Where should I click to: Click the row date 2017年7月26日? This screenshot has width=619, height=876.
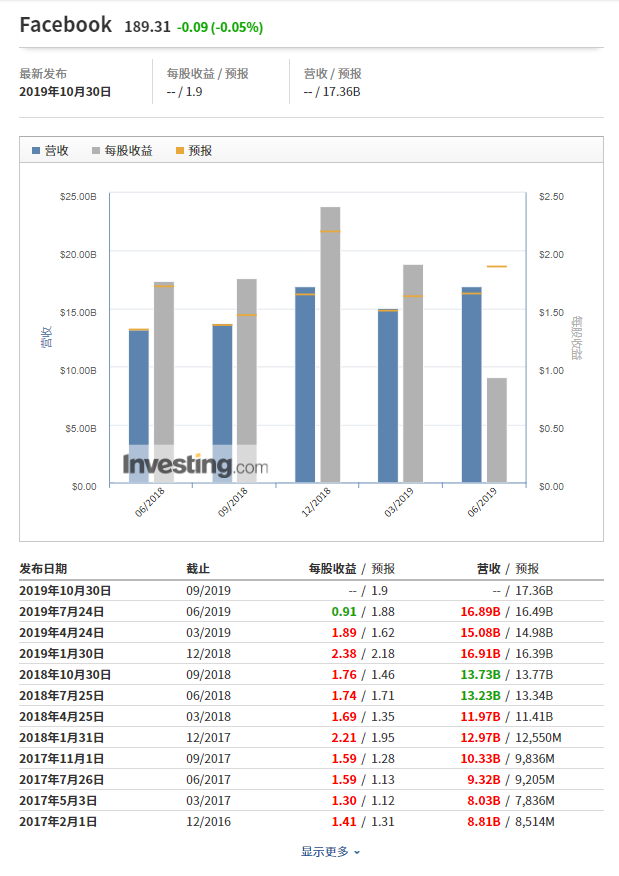pos(61,780)
